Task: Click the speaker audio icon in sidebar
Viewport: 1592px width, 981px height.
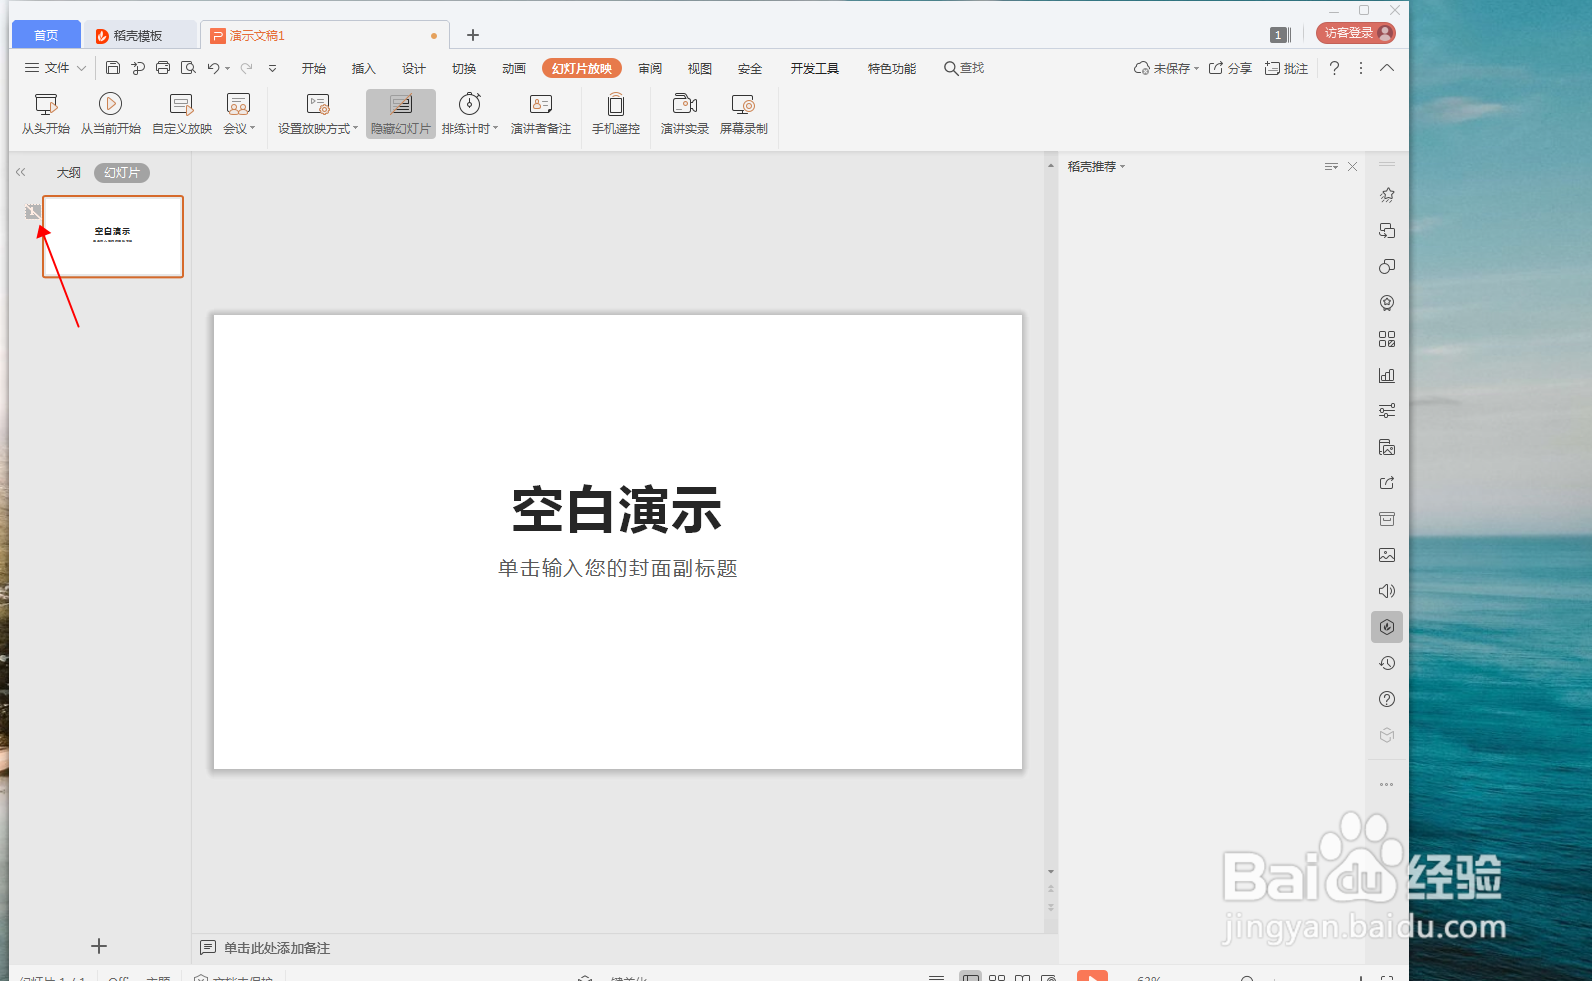Action: coord(1387,591)
